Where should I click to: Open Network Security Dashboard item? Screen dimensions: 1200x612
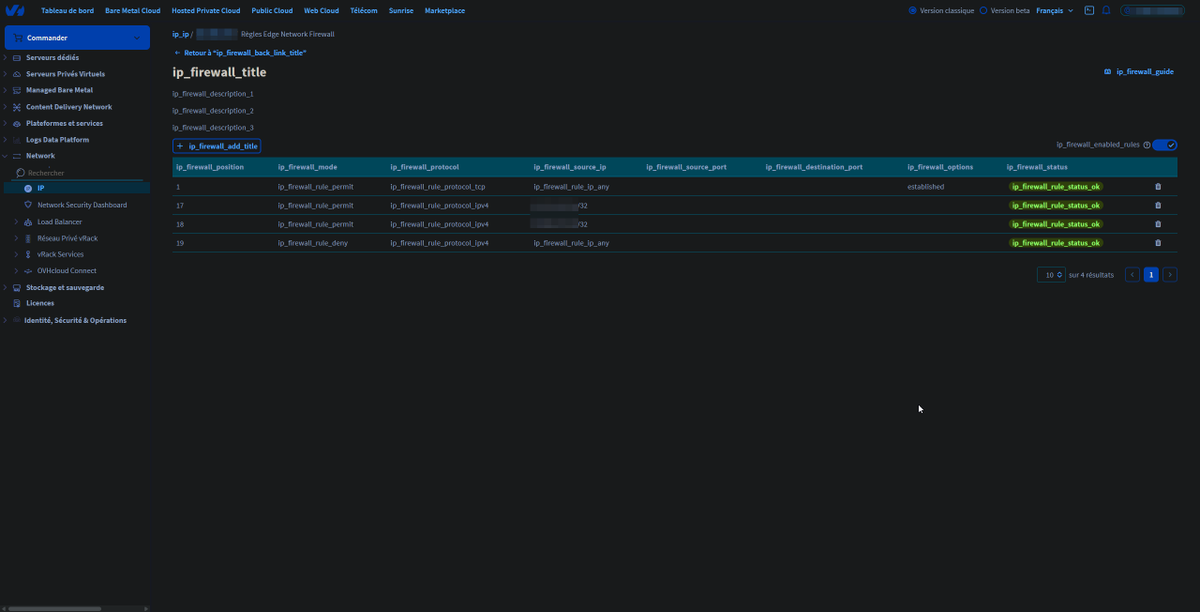82,205
